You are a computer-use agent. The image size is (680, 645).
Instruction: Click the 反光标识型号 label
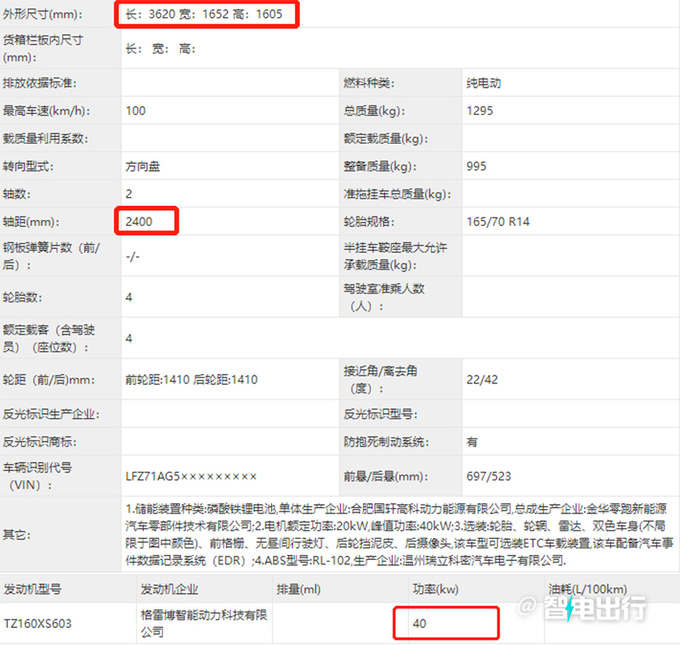[380, 414]
